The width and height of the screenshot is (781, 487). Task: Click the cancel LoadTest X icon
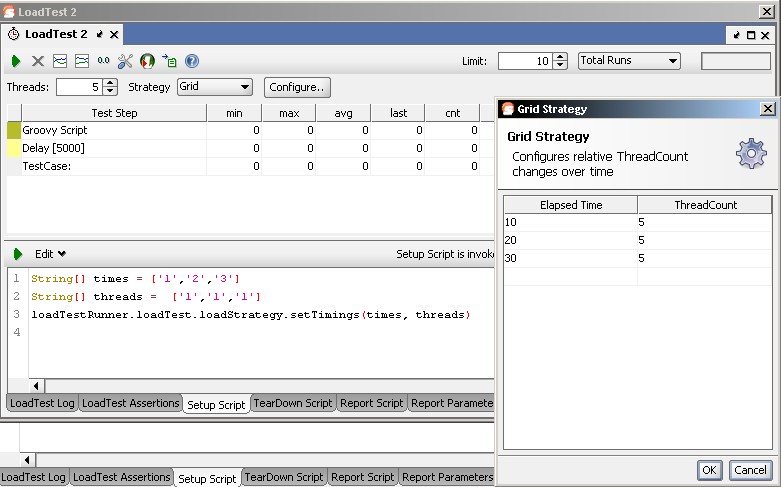tap(38, 61)
